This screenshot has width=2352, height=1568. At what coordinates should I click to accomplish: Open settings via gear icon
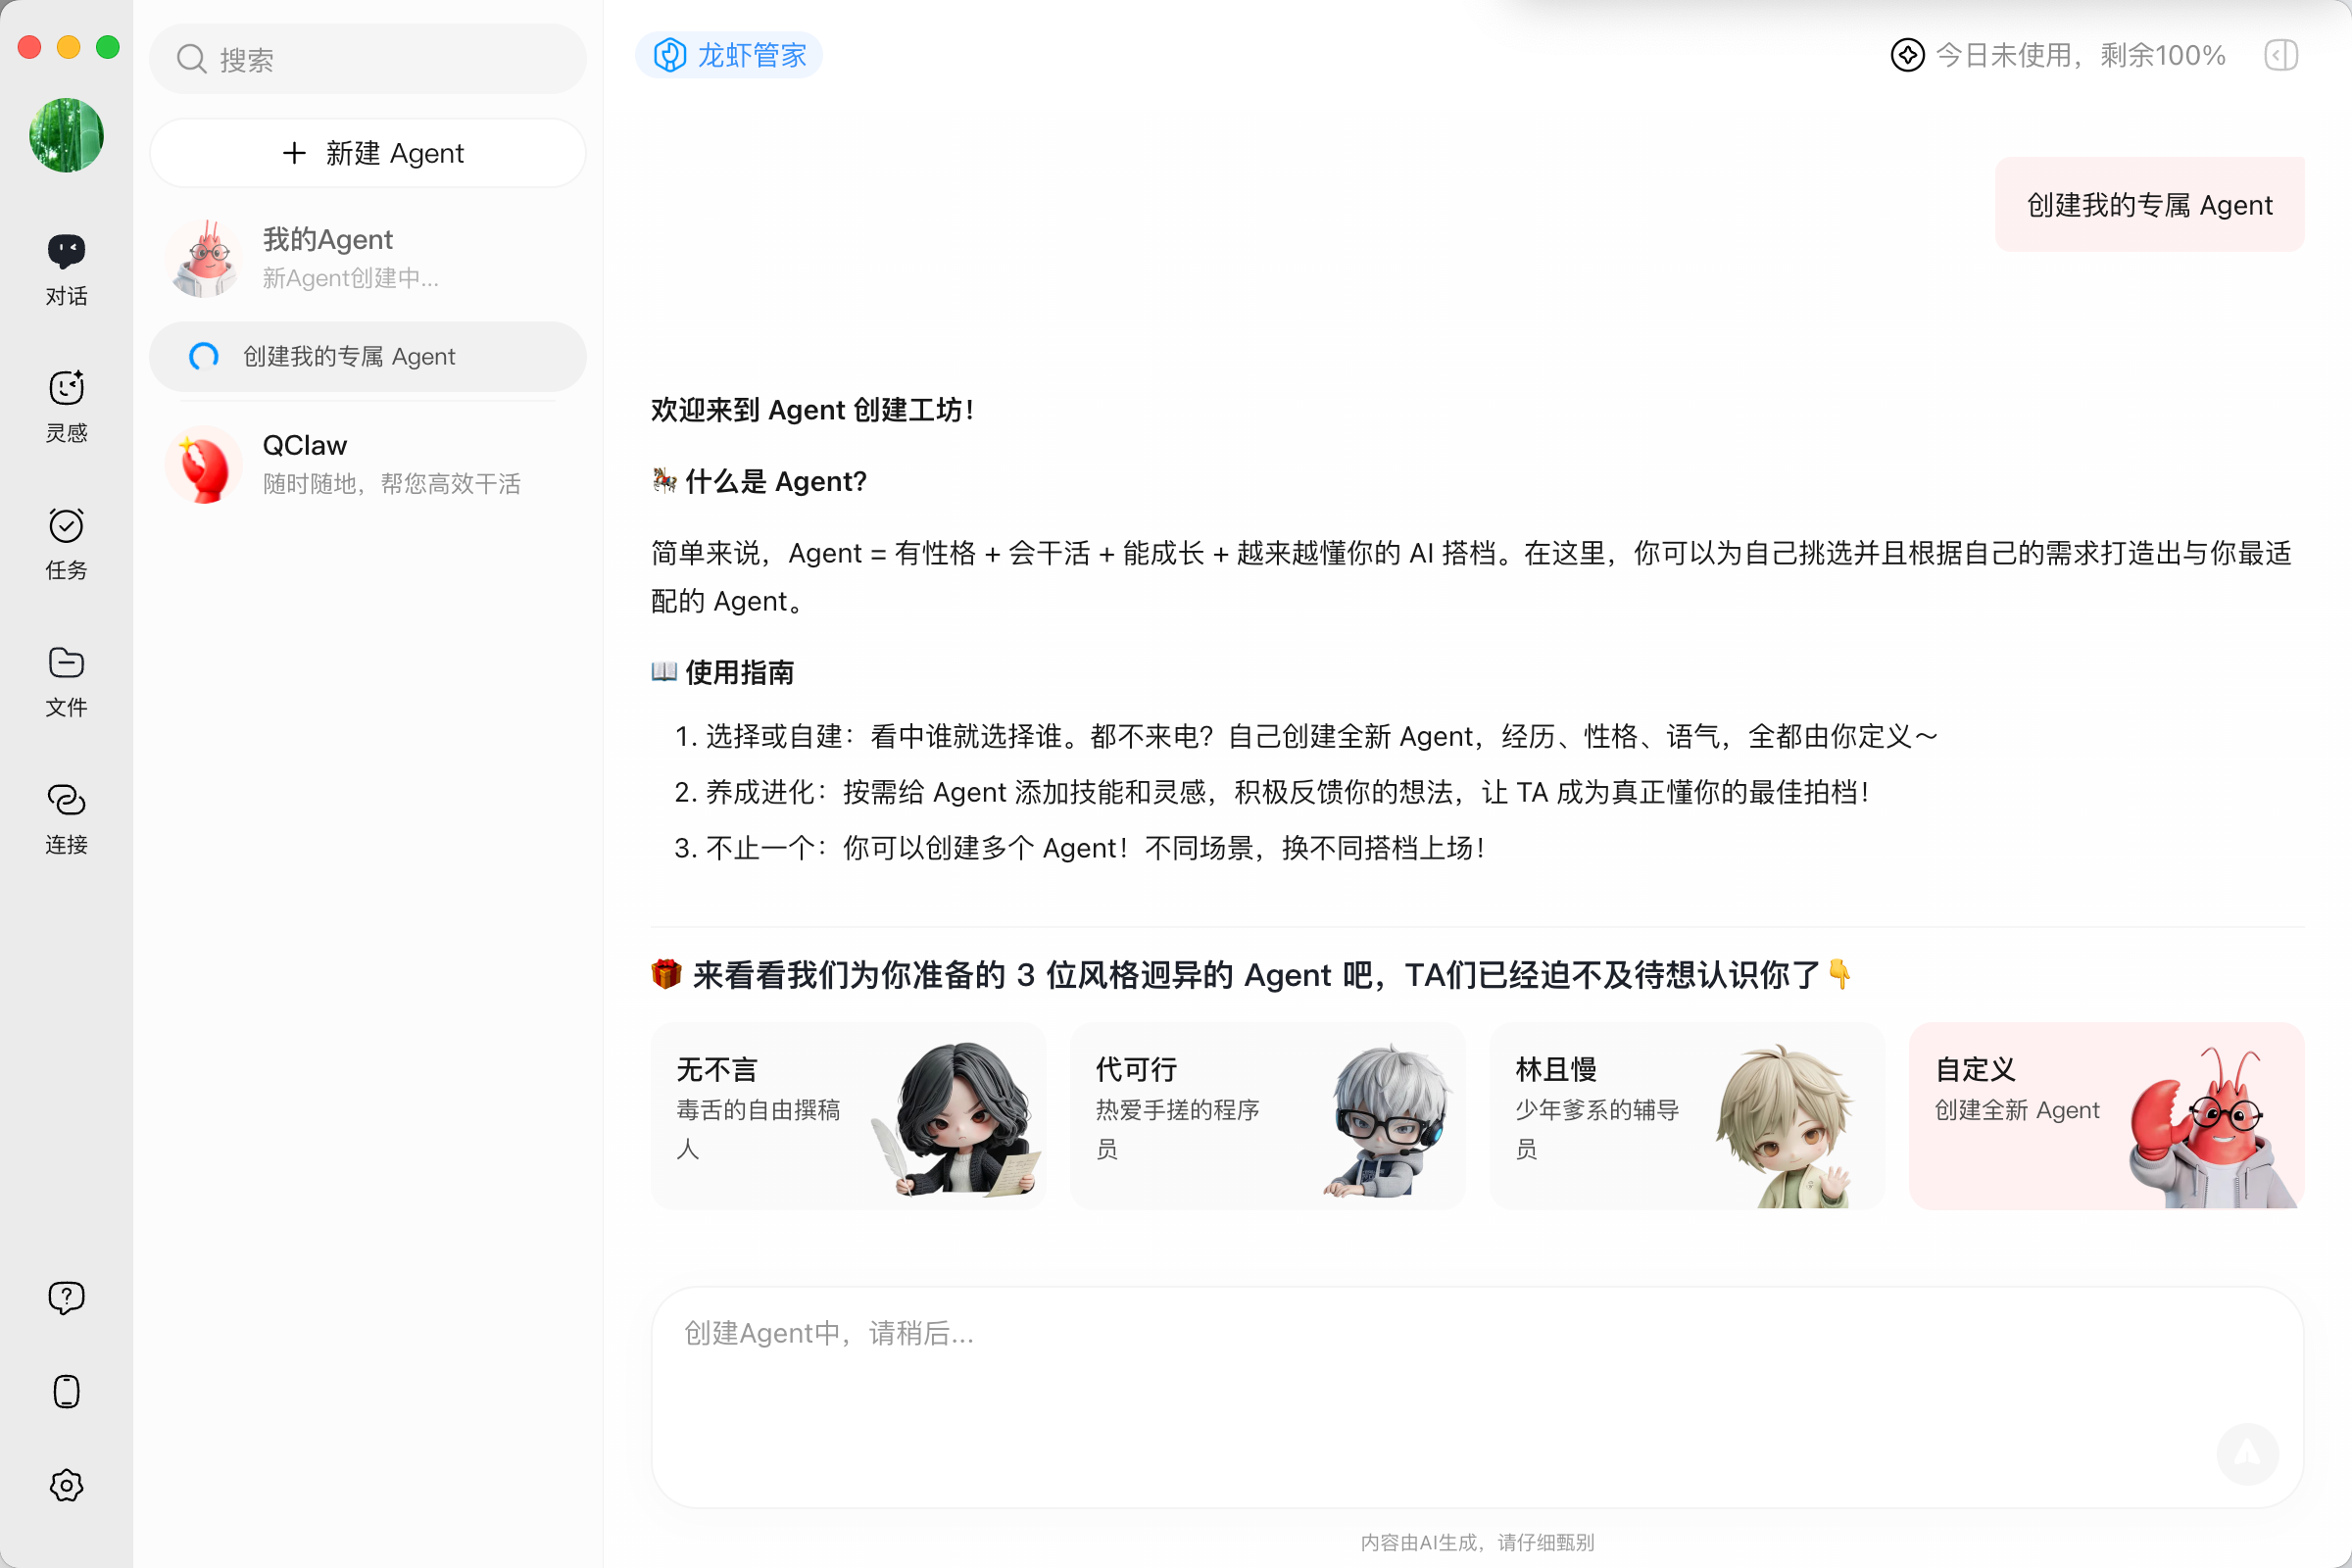click(66, 1485)
